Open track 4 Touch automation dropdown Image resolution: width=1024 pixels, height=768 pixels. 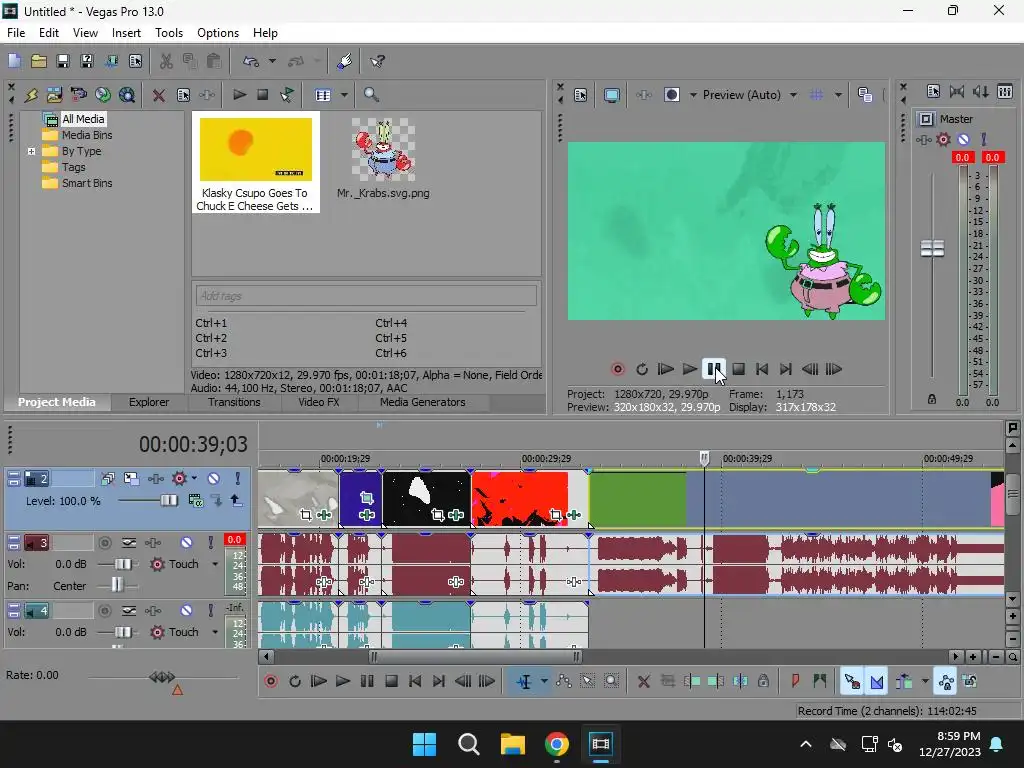click(215, 632)
